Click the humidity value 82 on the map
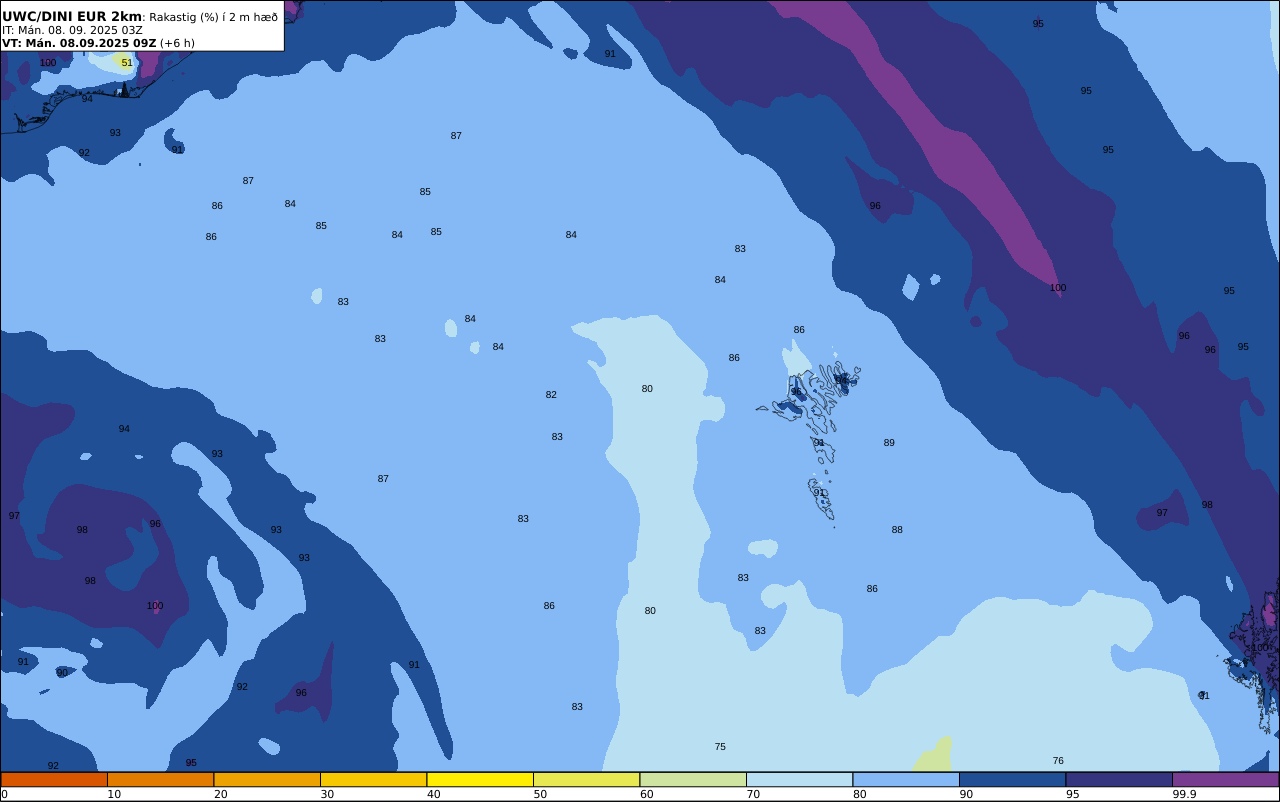1280x802 pixels. [551, 395]
